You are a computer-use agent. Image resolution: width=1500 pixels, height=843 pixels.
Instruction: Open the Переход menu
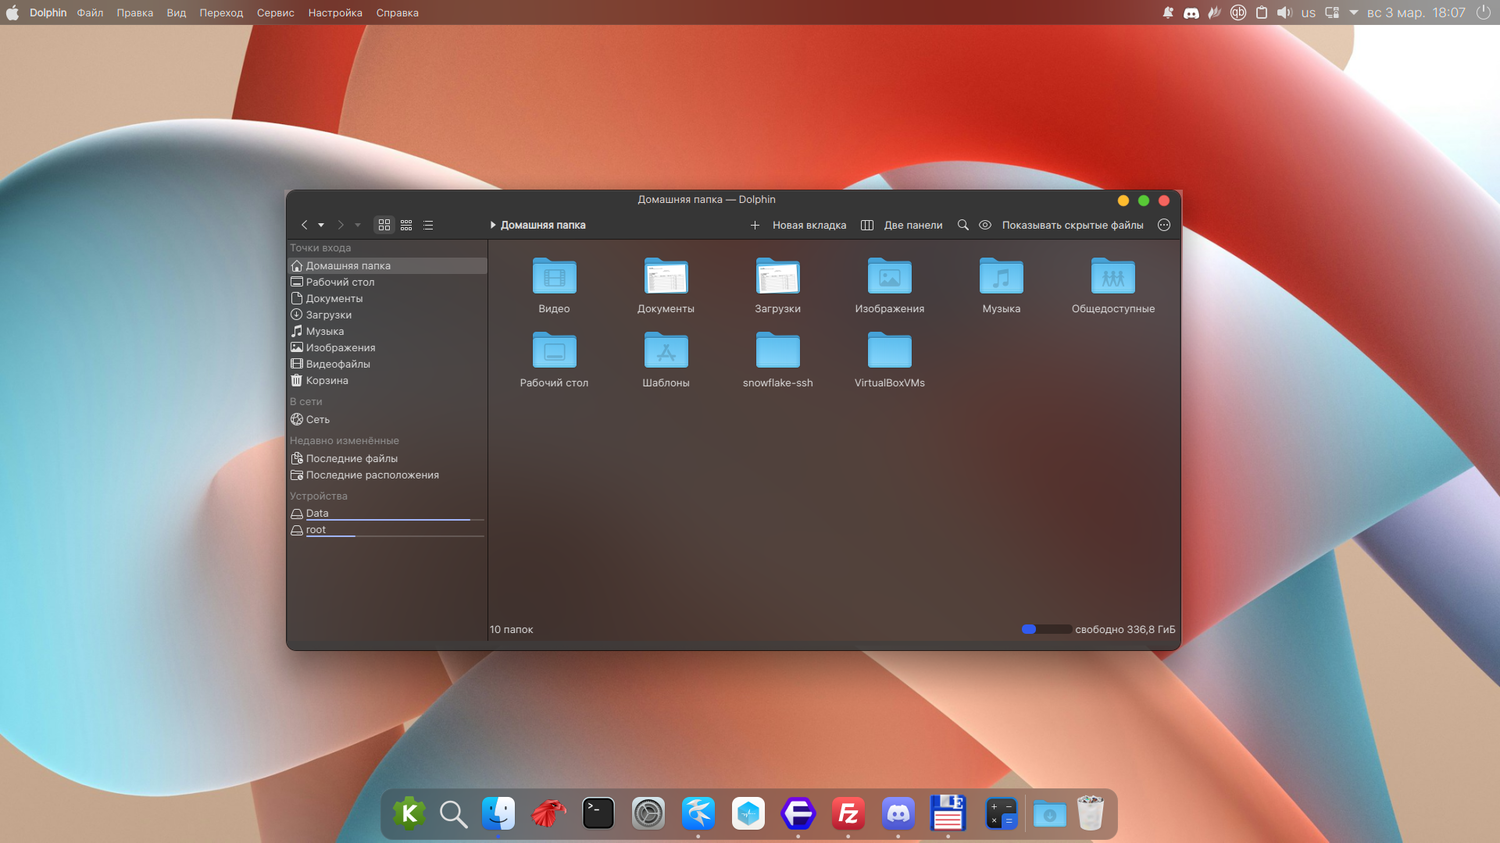221,13
